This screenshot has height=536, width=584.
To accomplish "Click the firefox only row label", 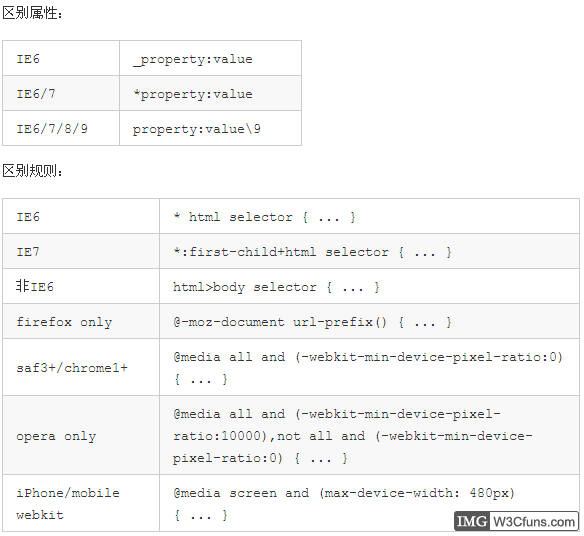I will tap(64, 322).
